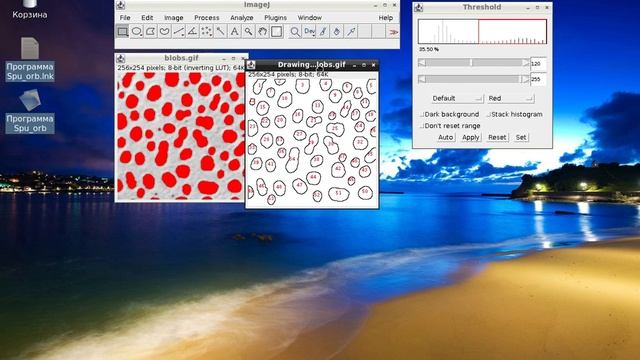Click outlined particle 51 in Drawing window
The width and height of the screenshot is (640, 360).
338,194
